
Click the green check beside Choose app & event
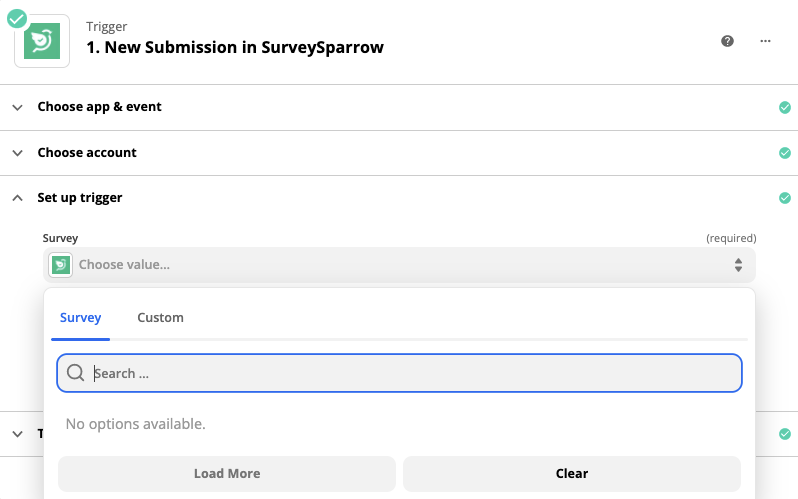pos(785,107)
